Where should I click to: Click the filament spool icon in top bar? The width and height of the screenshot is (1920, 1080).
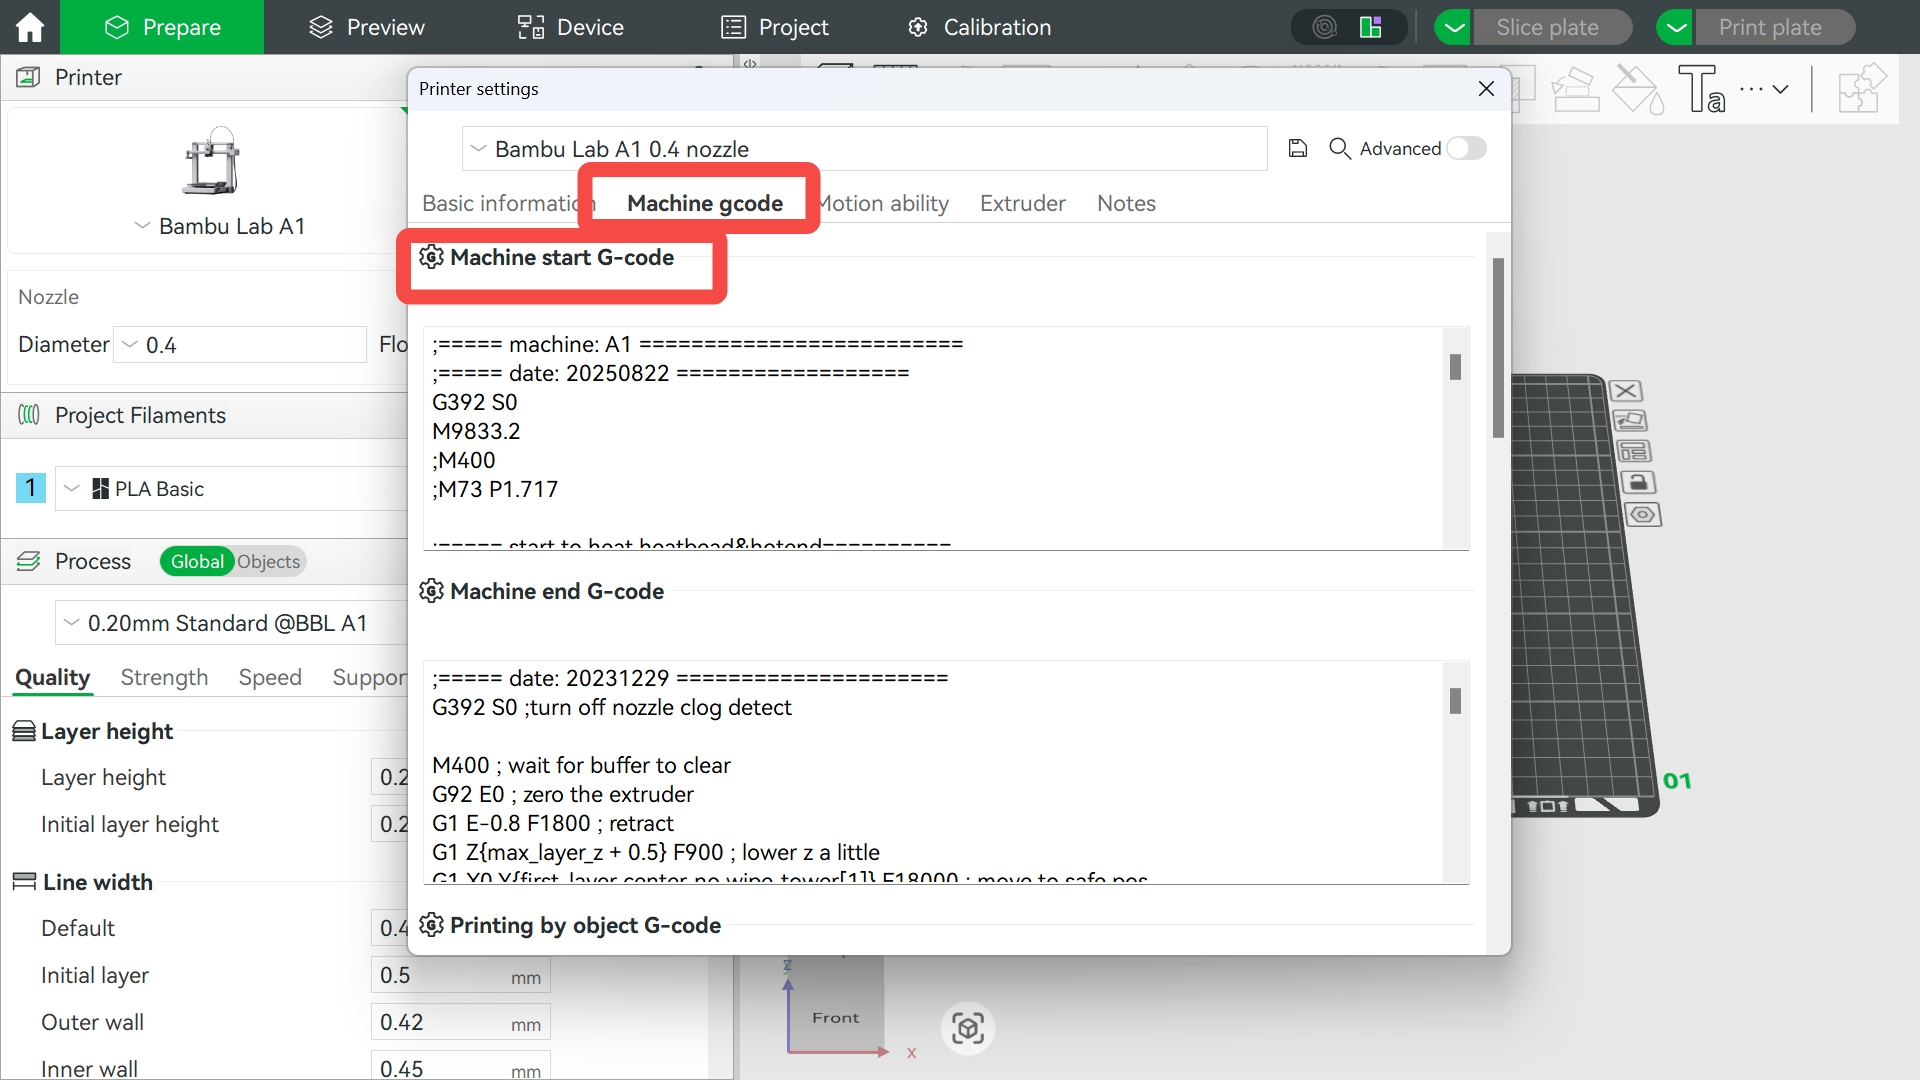1325,27
